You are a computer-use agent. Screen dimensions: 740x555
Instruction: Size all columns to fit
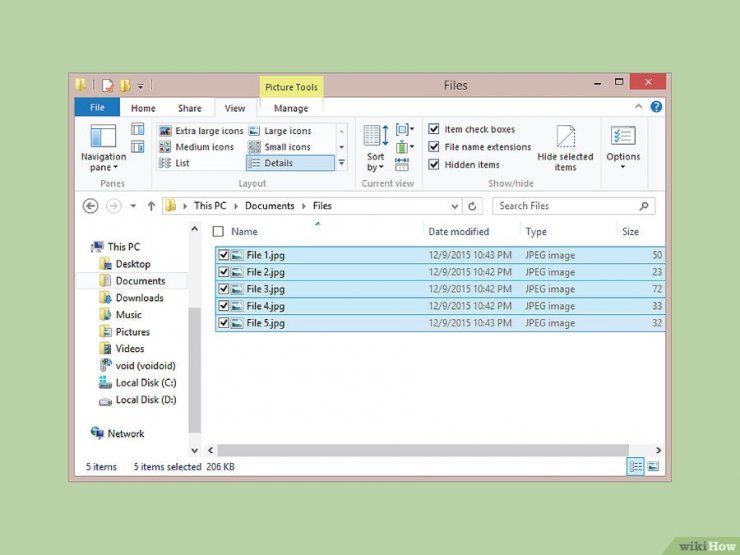pos(402,164)
